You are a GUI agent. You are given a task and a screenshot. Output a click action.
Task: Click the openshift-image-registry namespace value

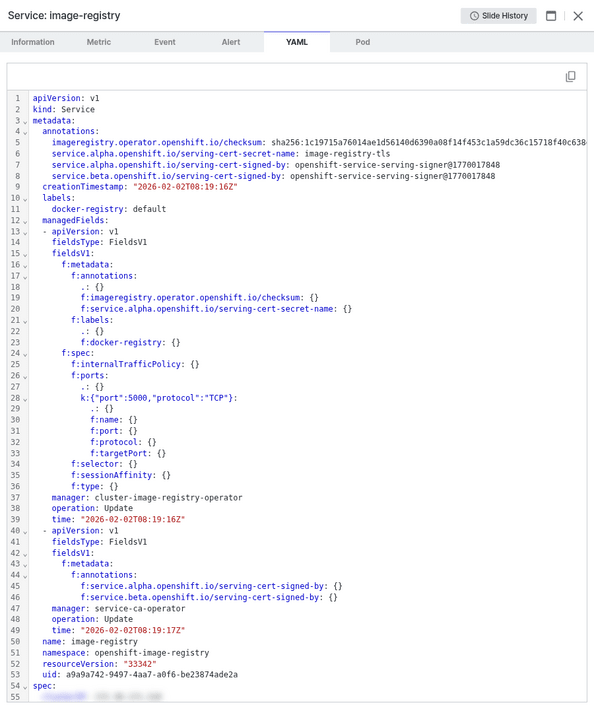(152, 653)
